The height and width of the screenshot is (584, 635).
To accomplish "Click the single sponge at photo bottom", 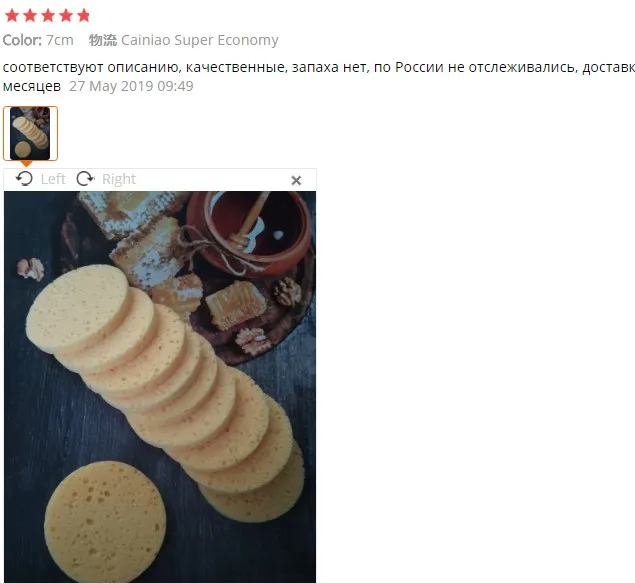I will [105, 522].
